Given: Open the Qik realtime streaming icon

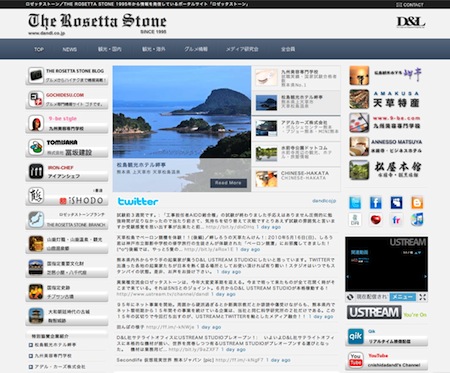Looking at the screenshot, I should point(355,336).
